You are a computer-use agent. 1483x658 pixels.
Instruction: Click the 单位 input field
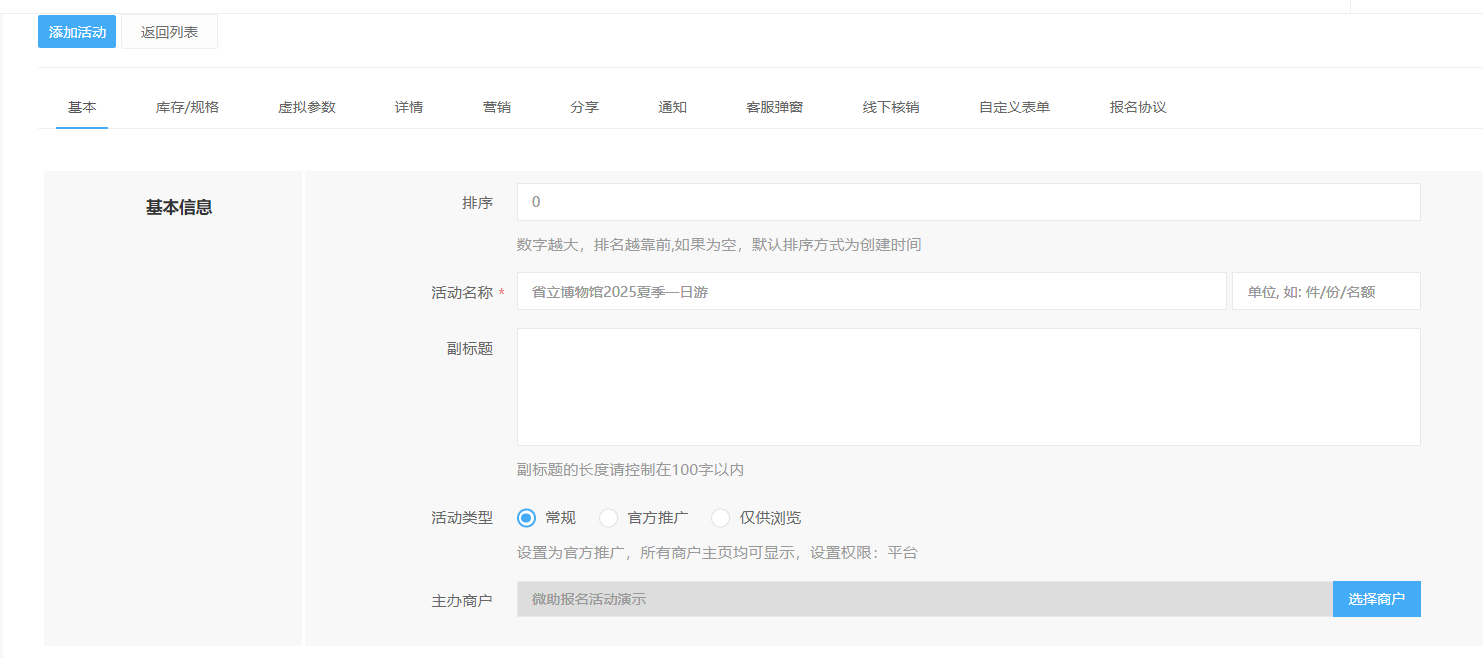[x=1326, y=291]
